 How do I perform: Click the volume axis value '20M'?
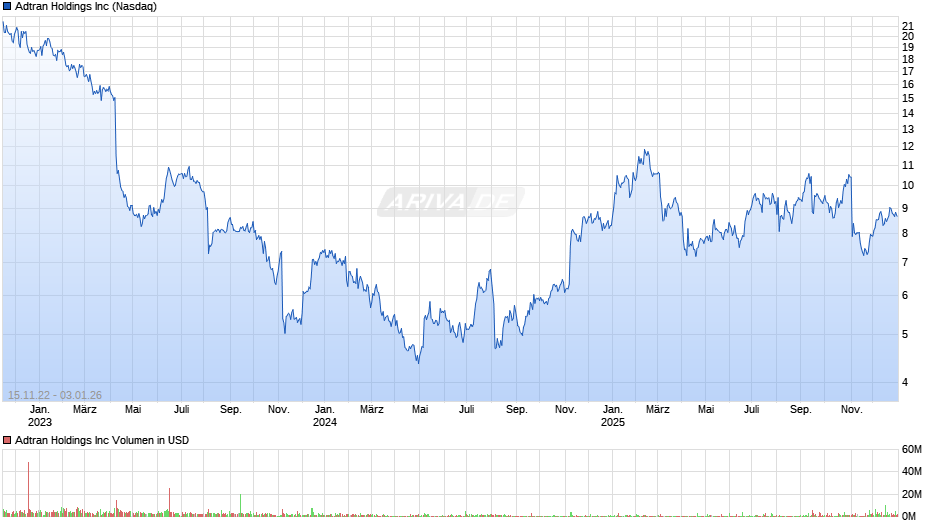tap(912, 494)
